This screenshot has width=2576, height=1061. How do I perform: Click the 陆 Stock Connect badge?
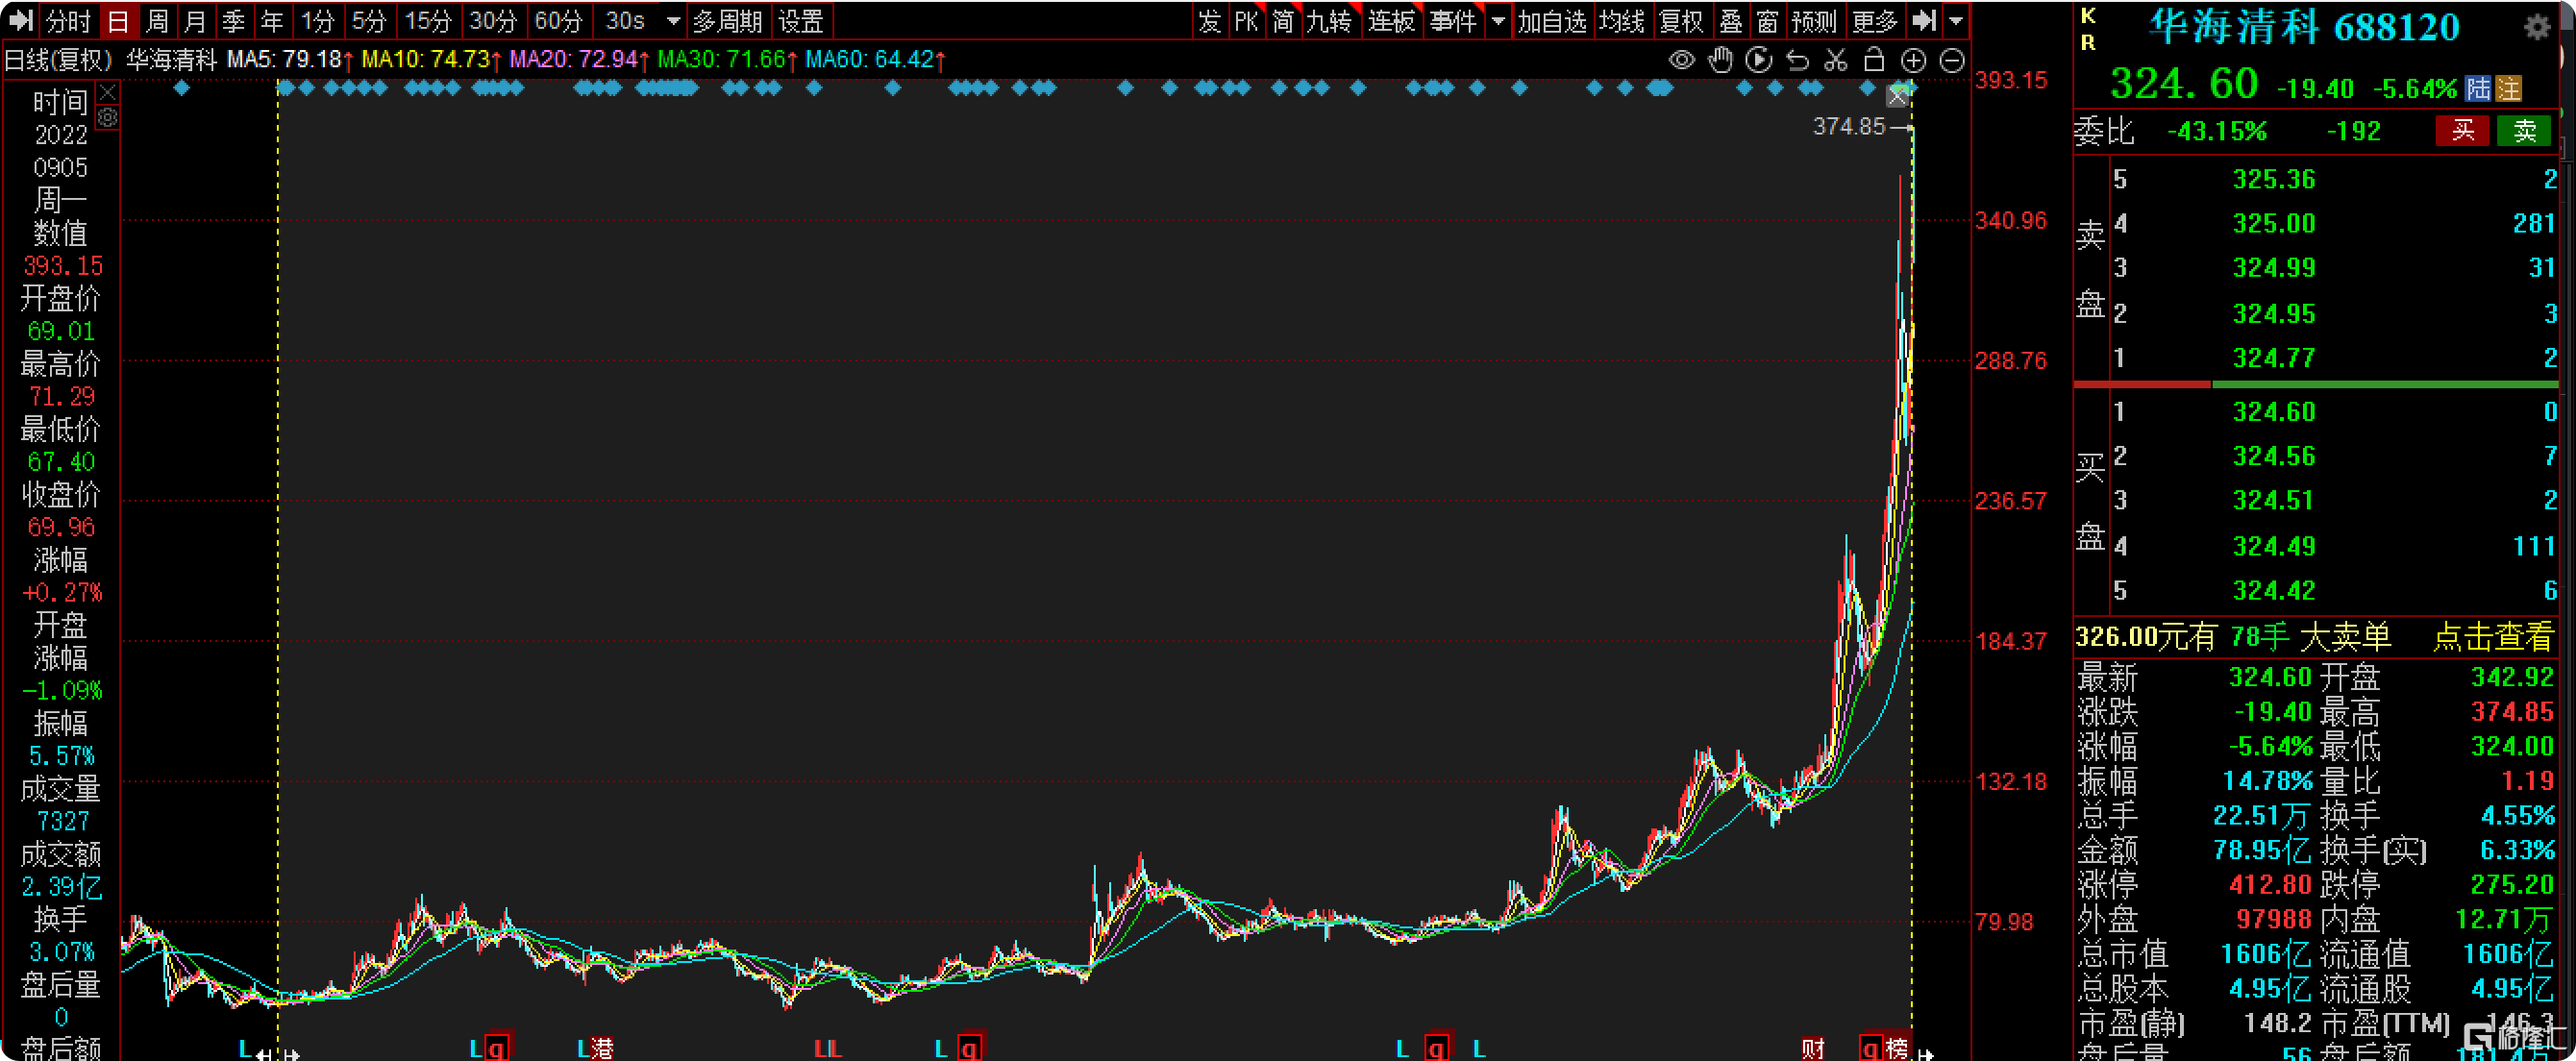click(x=2478, y=89)
